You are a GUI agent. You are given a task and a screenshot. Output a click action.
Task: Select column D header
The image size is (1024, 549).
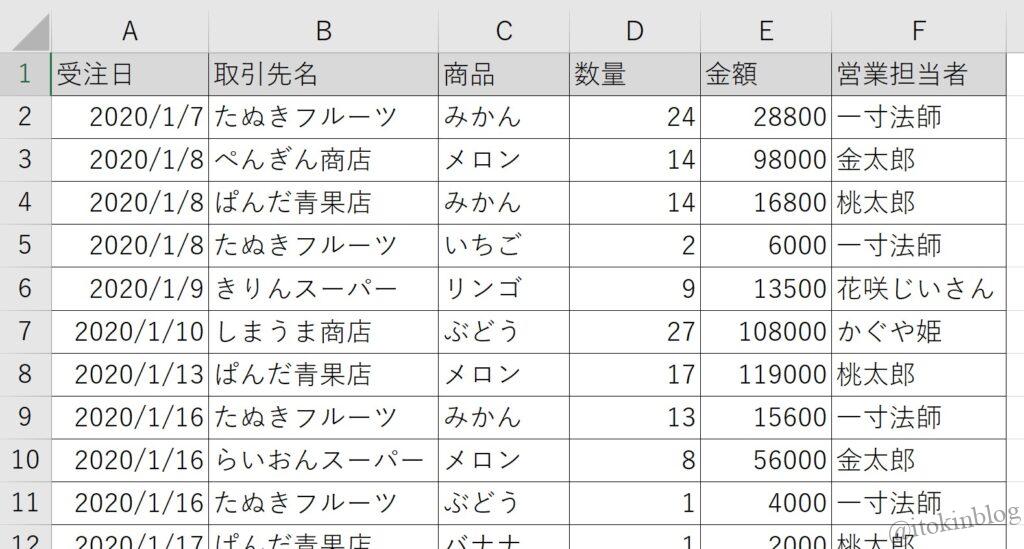point(634,32)
